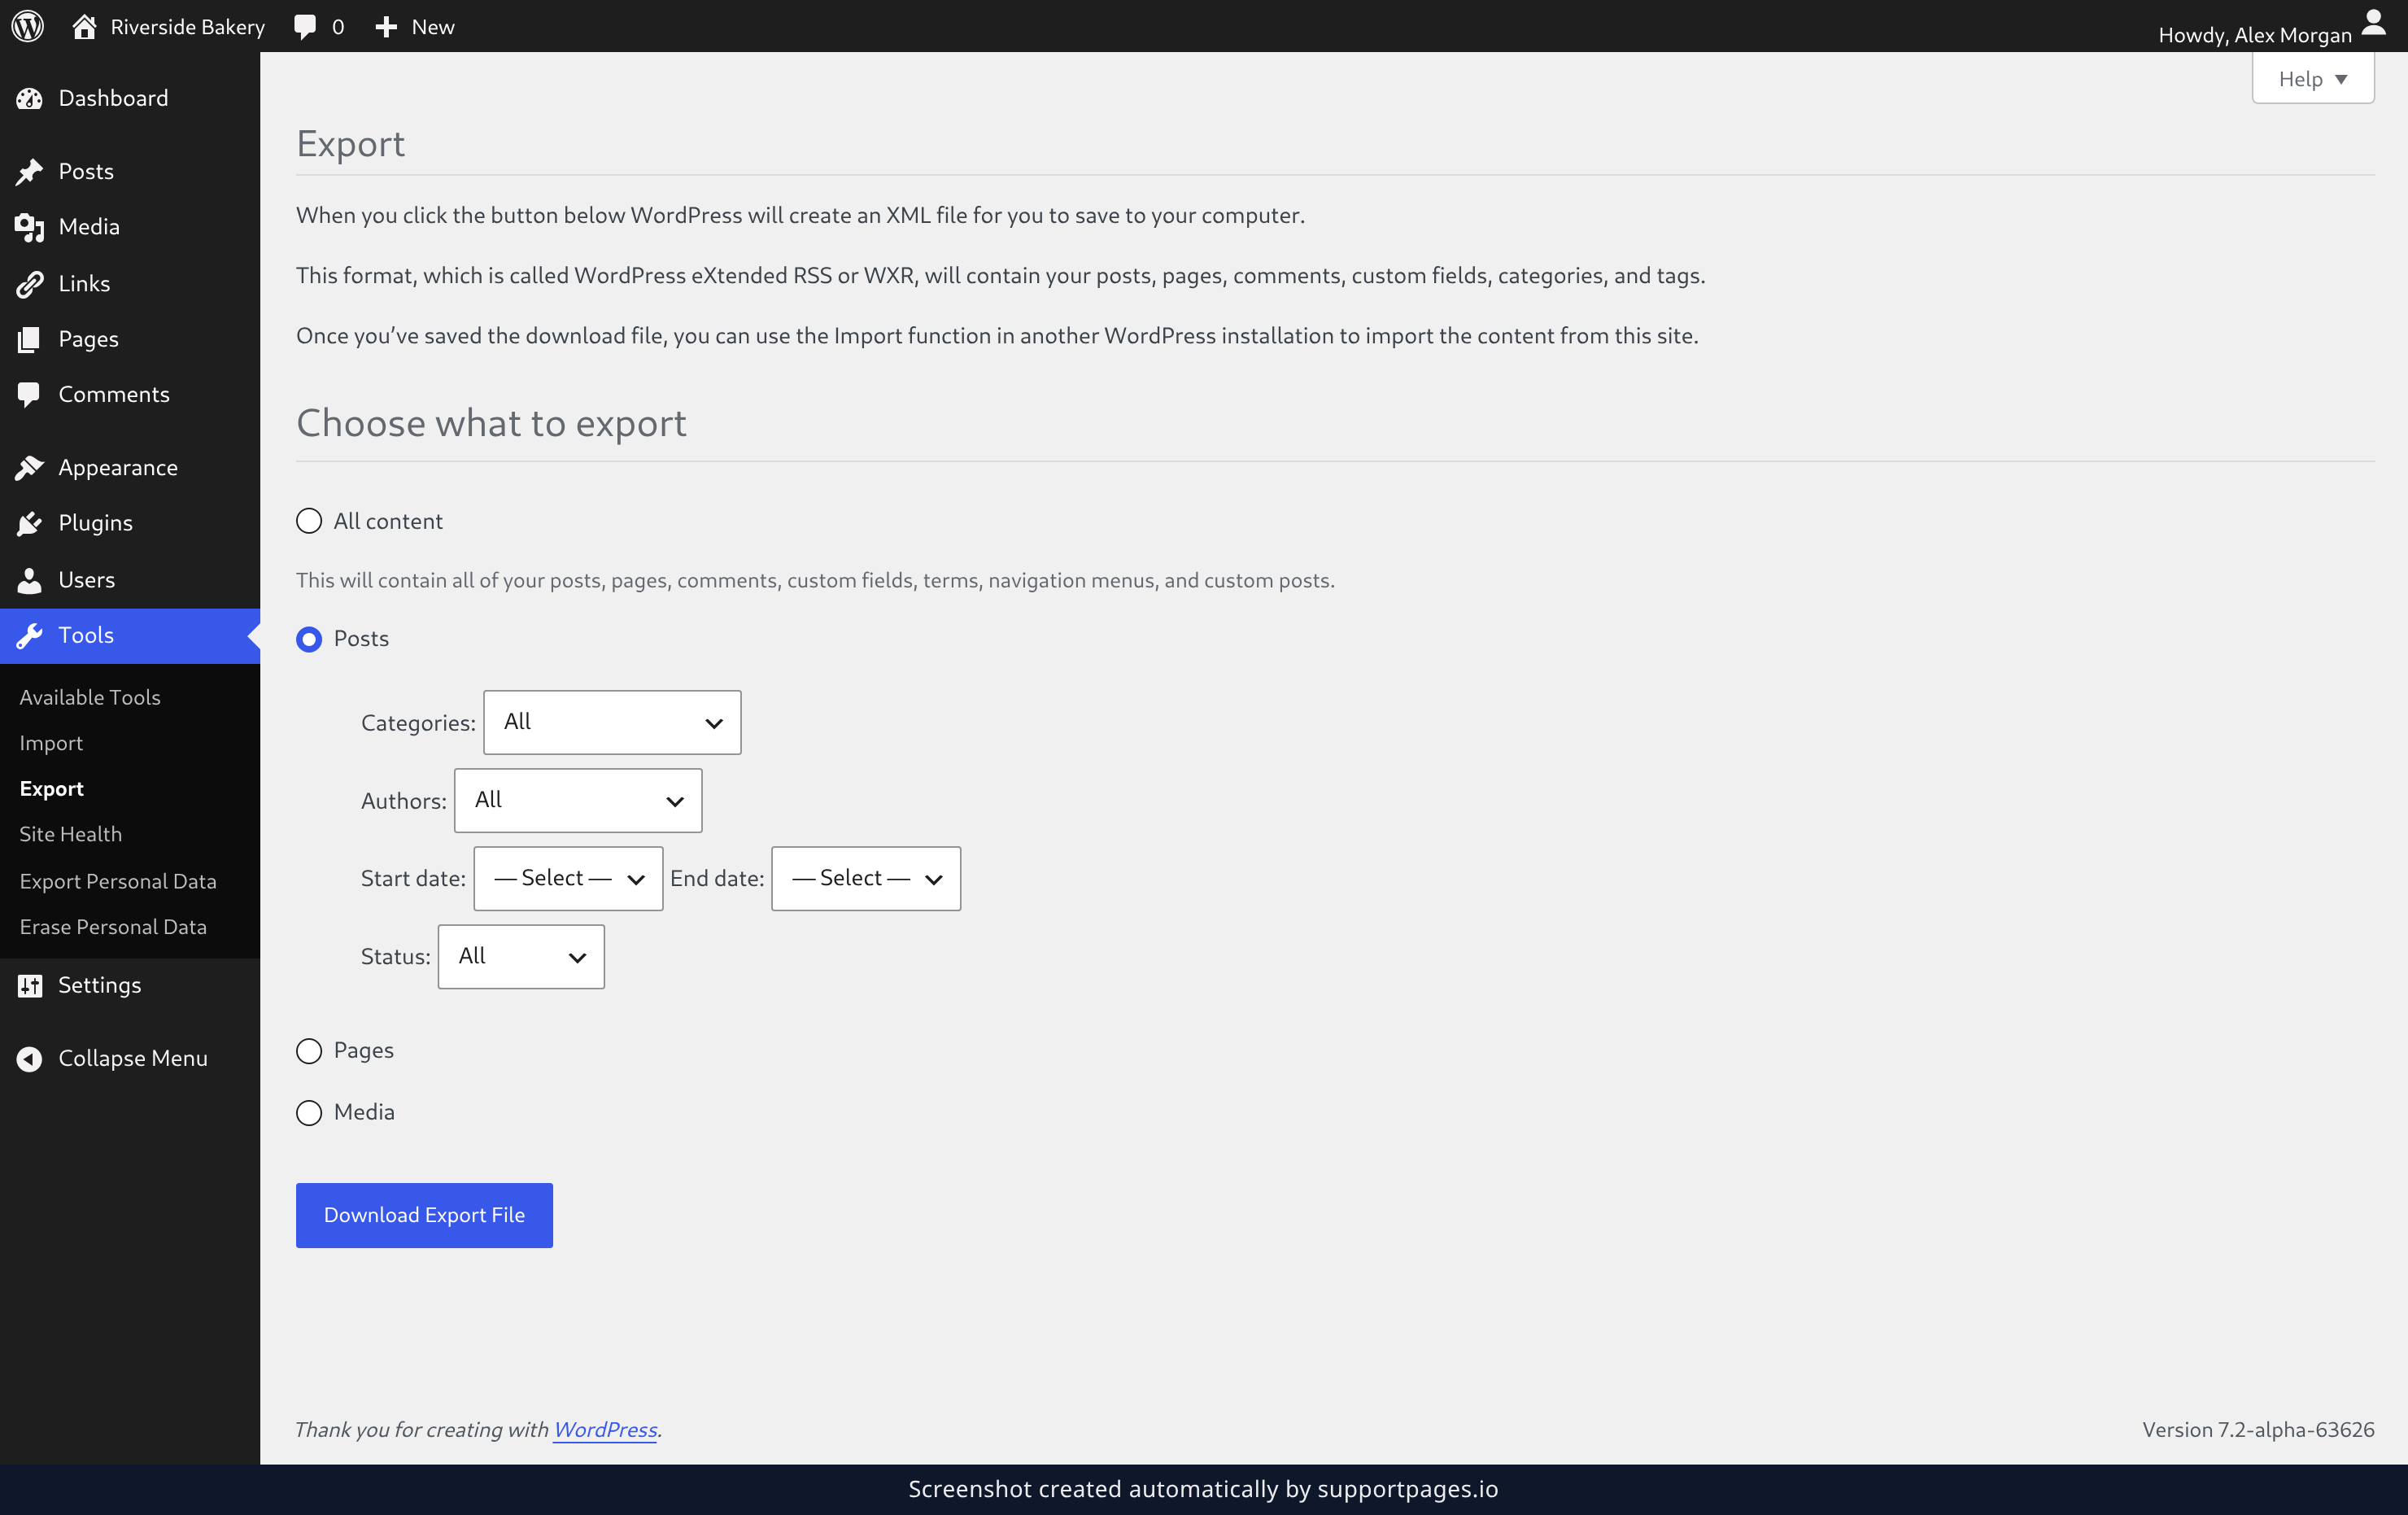Open the Site Health submenu item
This screenshot has width=2408, height=1515.
[x=71, y=834]
